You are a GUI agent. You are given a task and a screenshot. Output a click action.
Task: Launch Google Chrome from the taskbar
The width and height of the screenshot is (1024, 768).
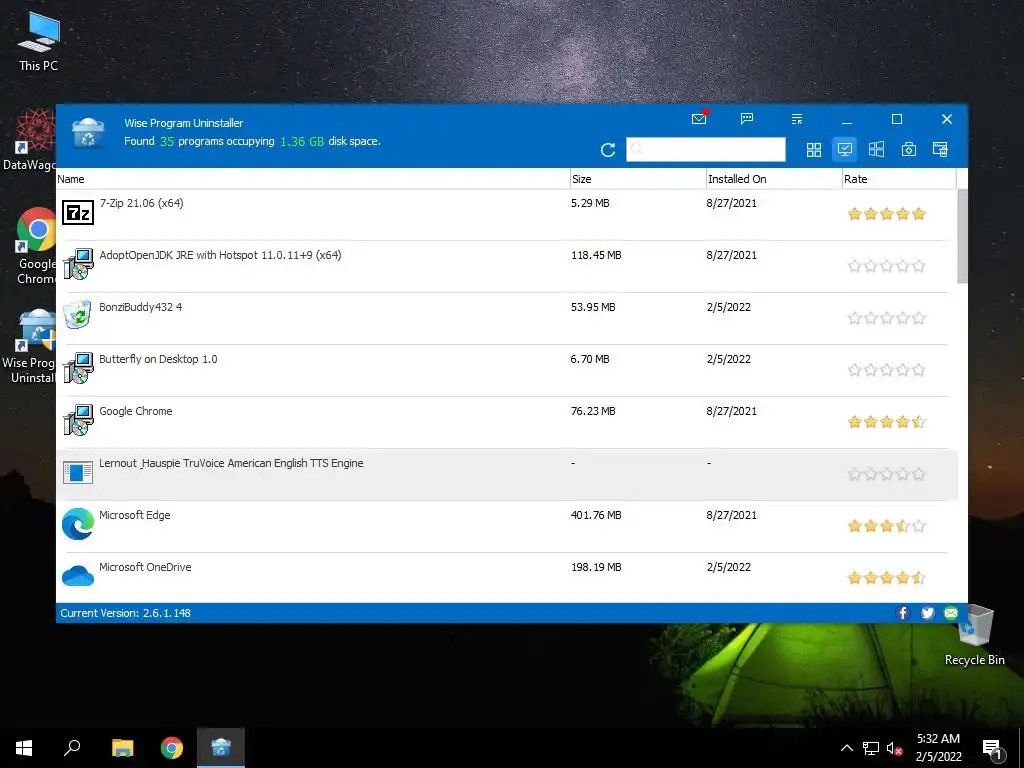(172, 748)
